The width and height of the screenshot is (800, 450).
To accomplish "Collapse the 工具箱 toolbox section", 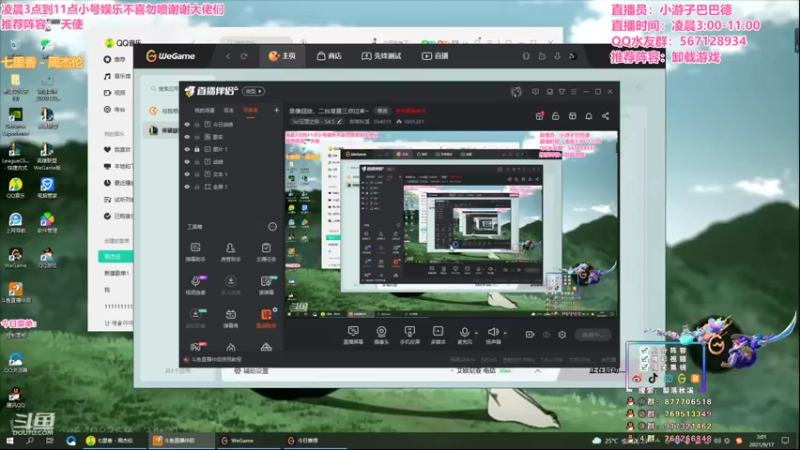I will (272, 227).
